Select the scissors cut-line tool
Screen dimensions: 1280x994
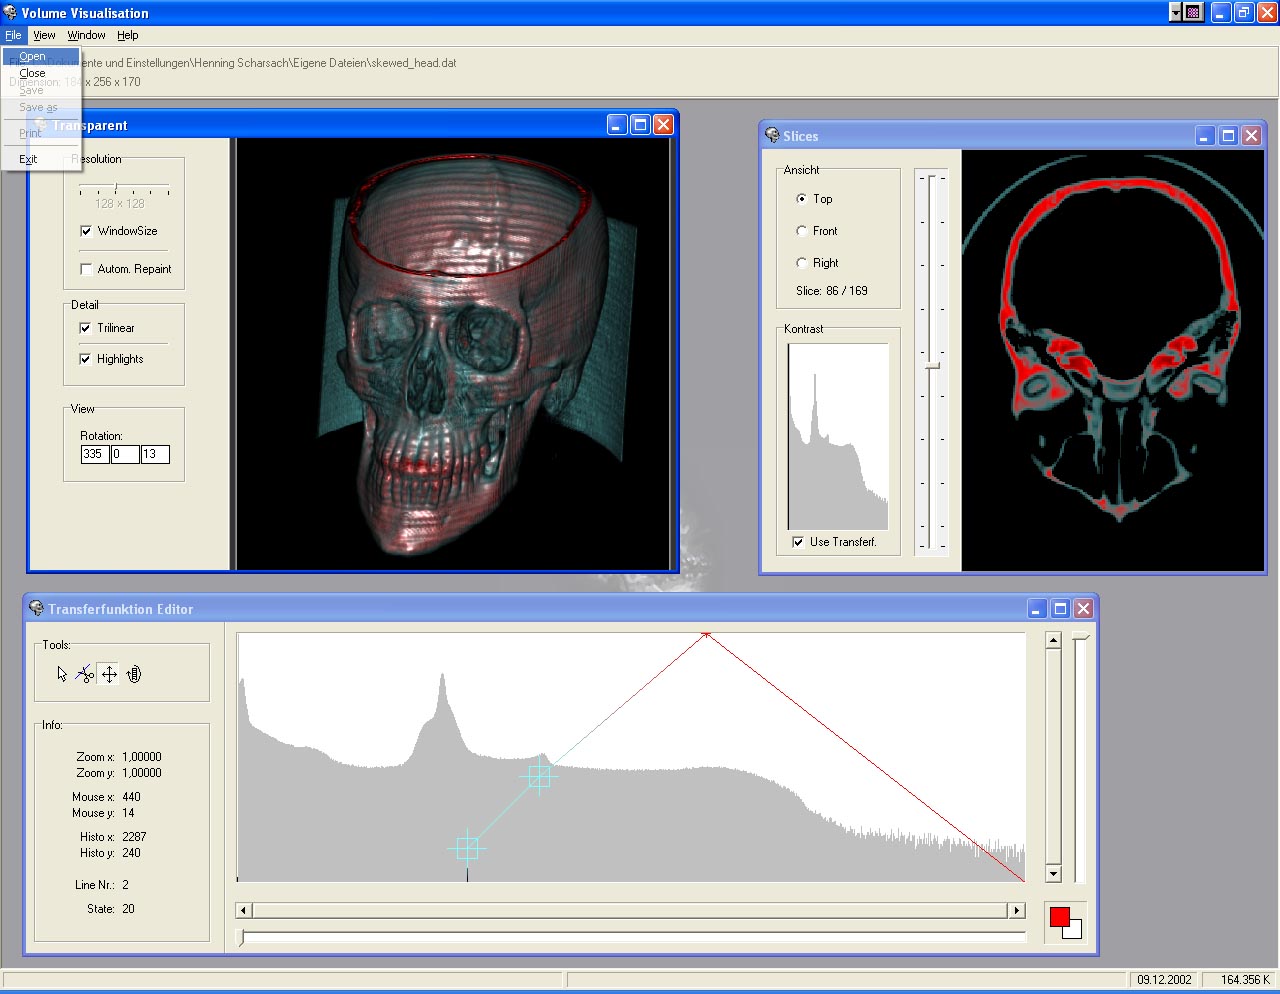[x=85, y=674]
